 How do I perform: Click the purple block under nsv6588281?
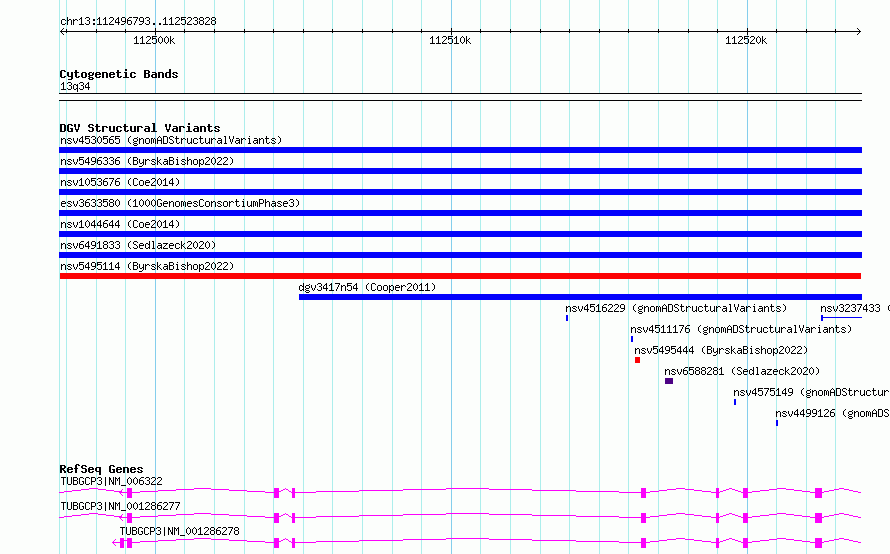(x=669, y=381)
